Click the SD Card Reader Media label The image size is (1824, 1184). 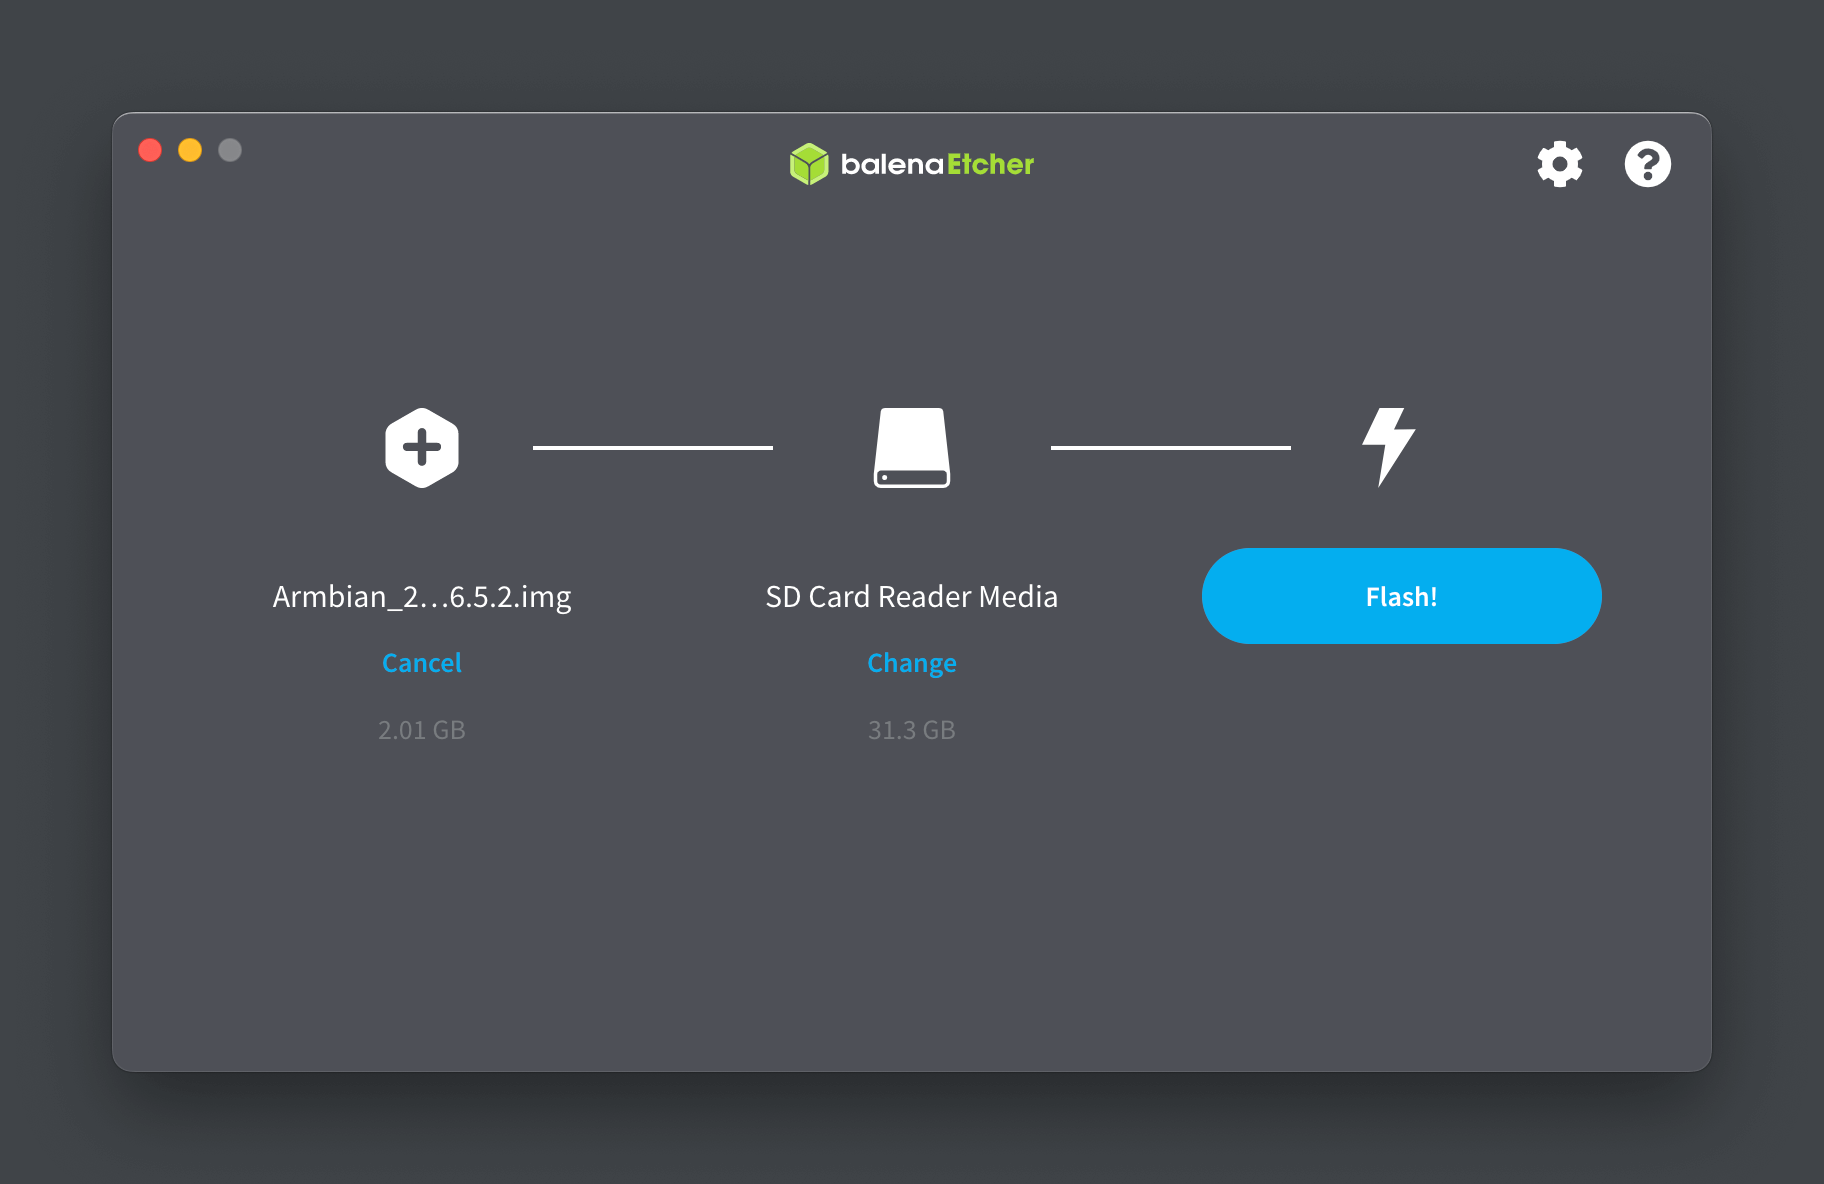[911, 597]
